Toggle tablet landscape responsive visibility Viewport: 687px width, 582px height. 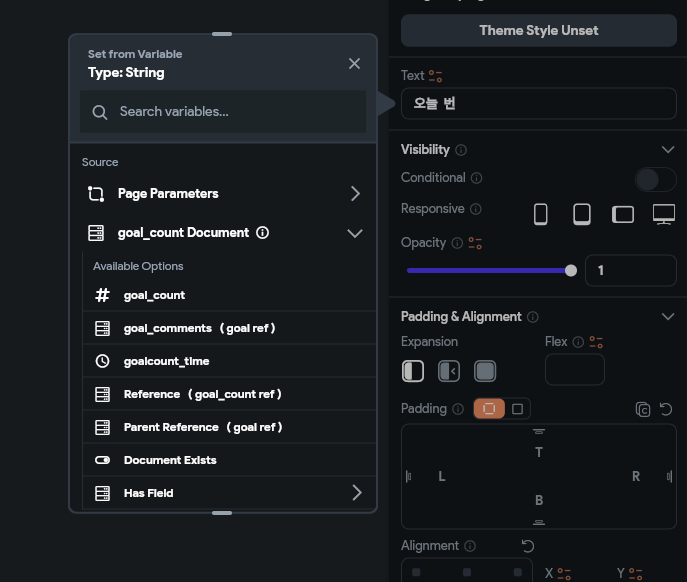[x=623, y=214]
